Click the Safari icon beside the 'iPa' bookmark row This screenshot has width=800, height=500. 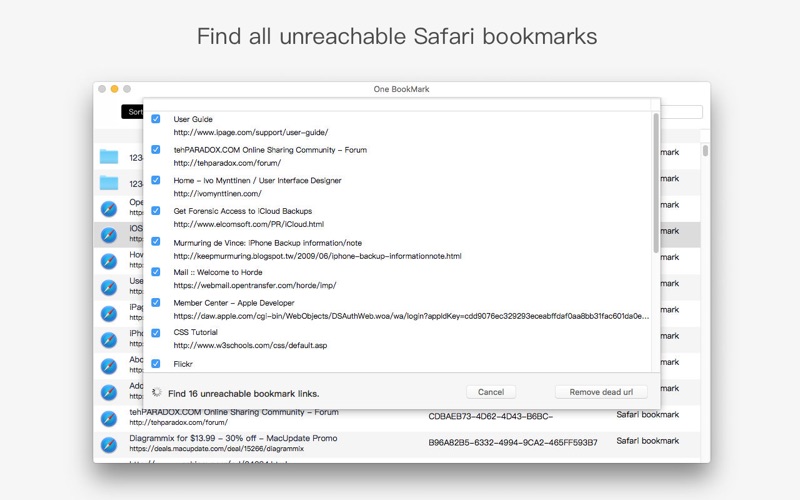click(109, 314)
